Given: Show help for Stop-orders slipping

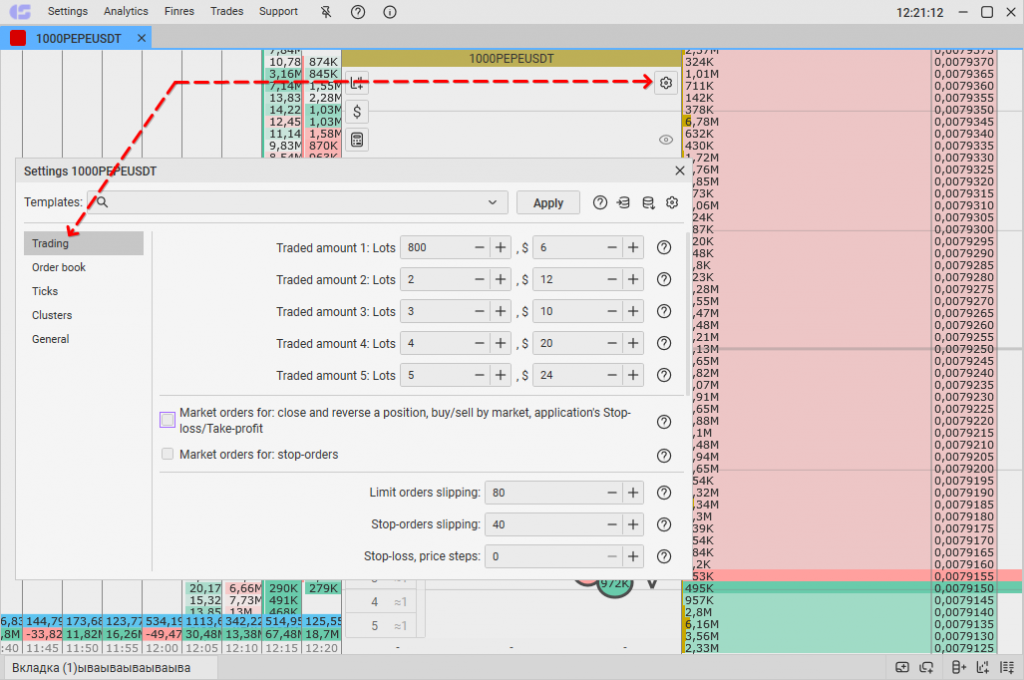Looking at the screenshot, I should click(x=664, y=525).
